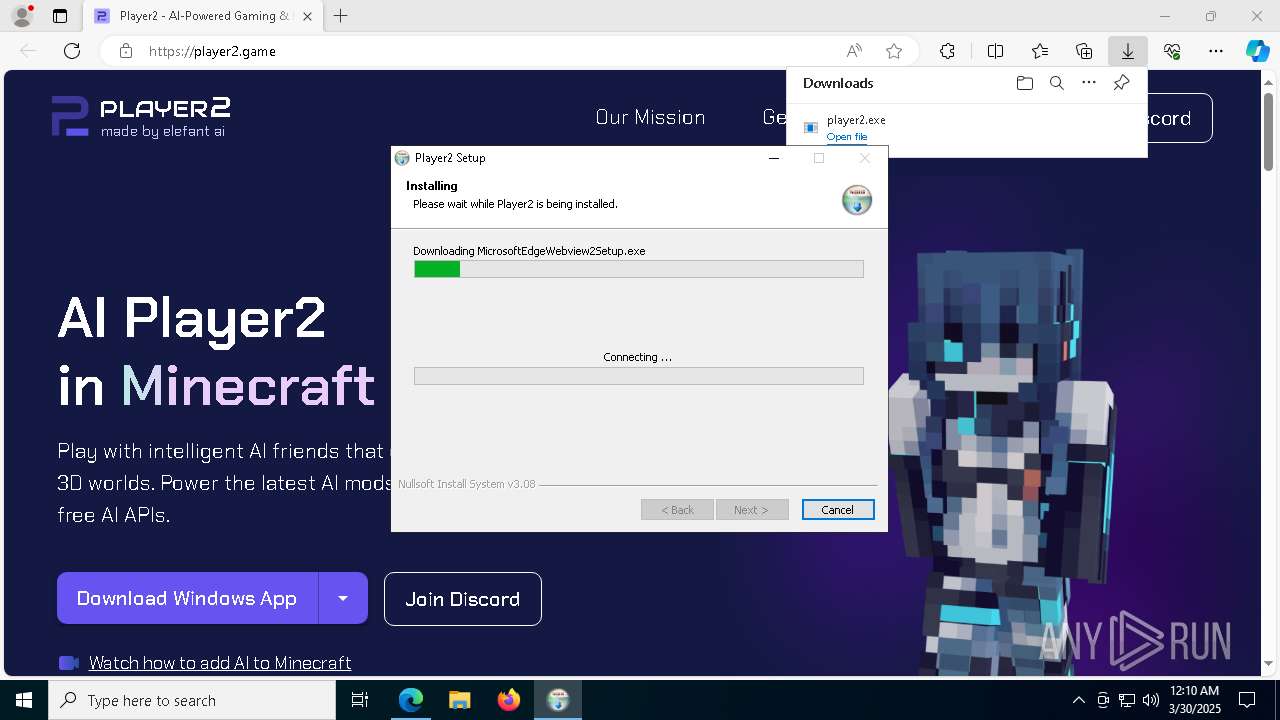This screenshot has height=720, width=1280.
Task: Click the taskbar search box
Action: click(x=192, y=700)
